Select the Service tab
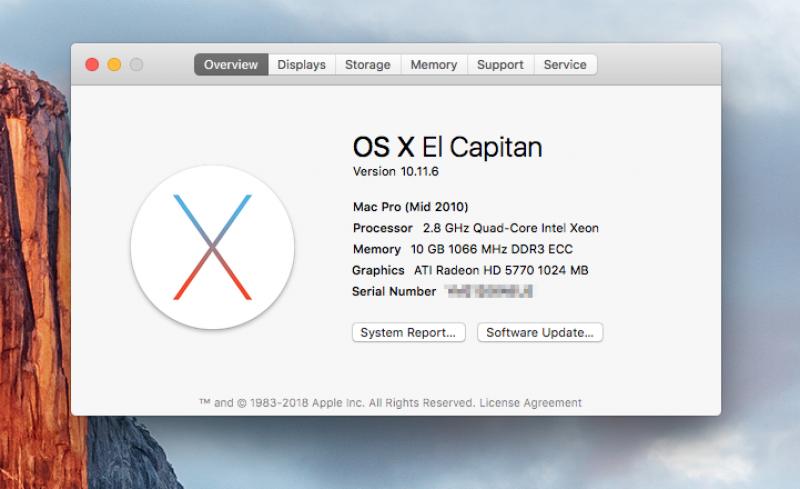Image resolution: width=800 pixels, height=489 pixels. click(x=565, y=65)
